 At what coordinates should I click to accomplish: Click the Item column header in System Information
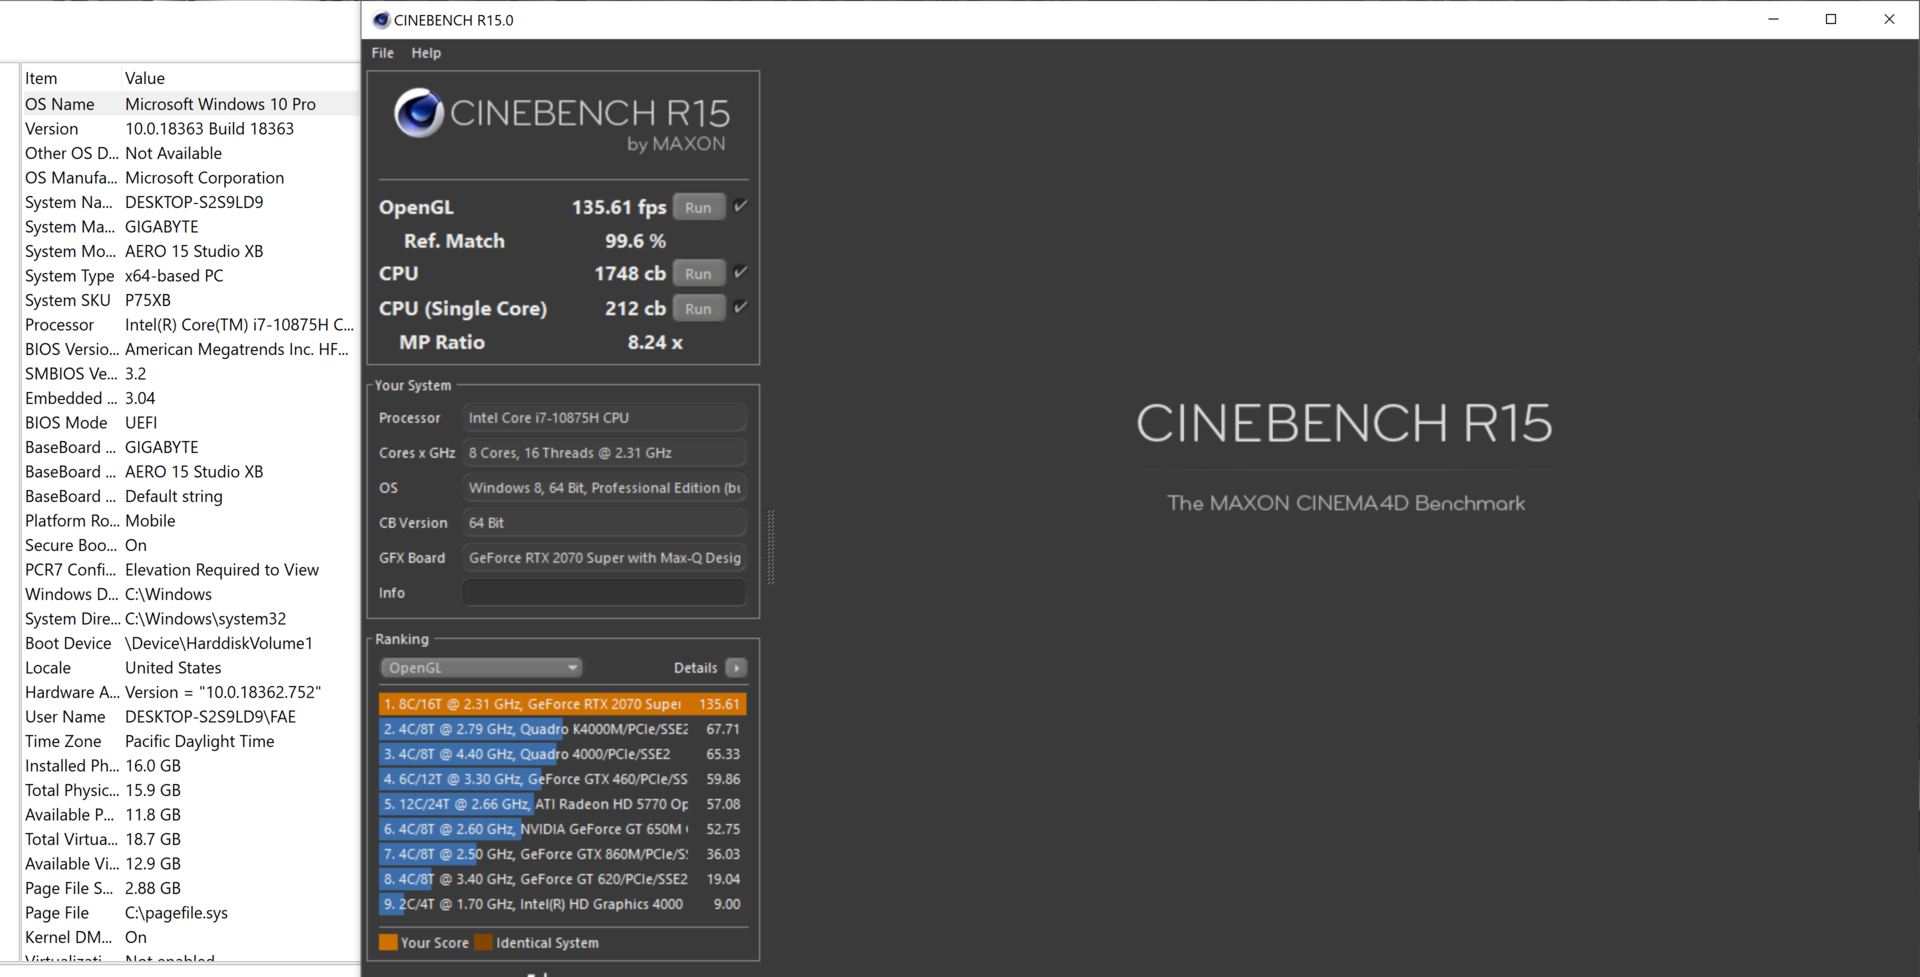[x=70, y=78]
